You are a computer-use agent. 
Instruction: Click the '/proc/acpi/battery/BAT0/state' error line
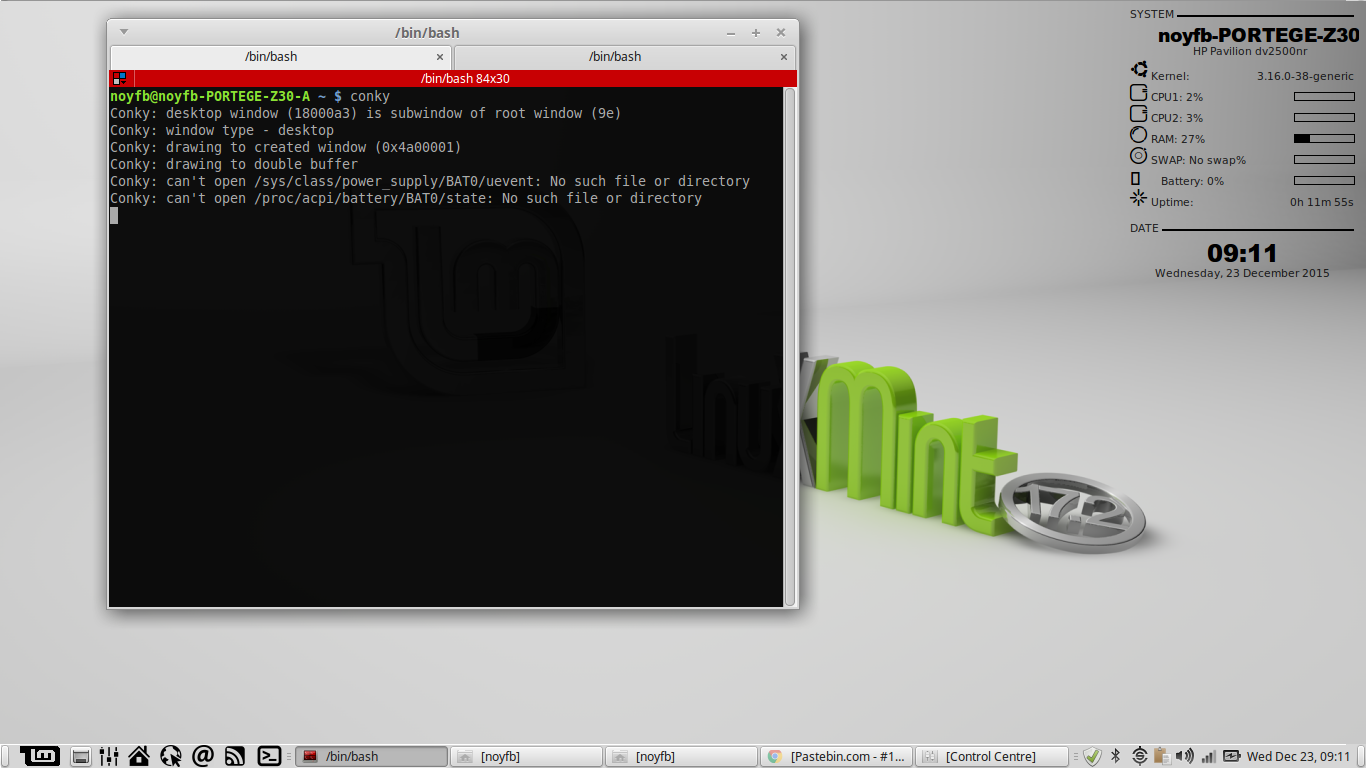[406, 198]
